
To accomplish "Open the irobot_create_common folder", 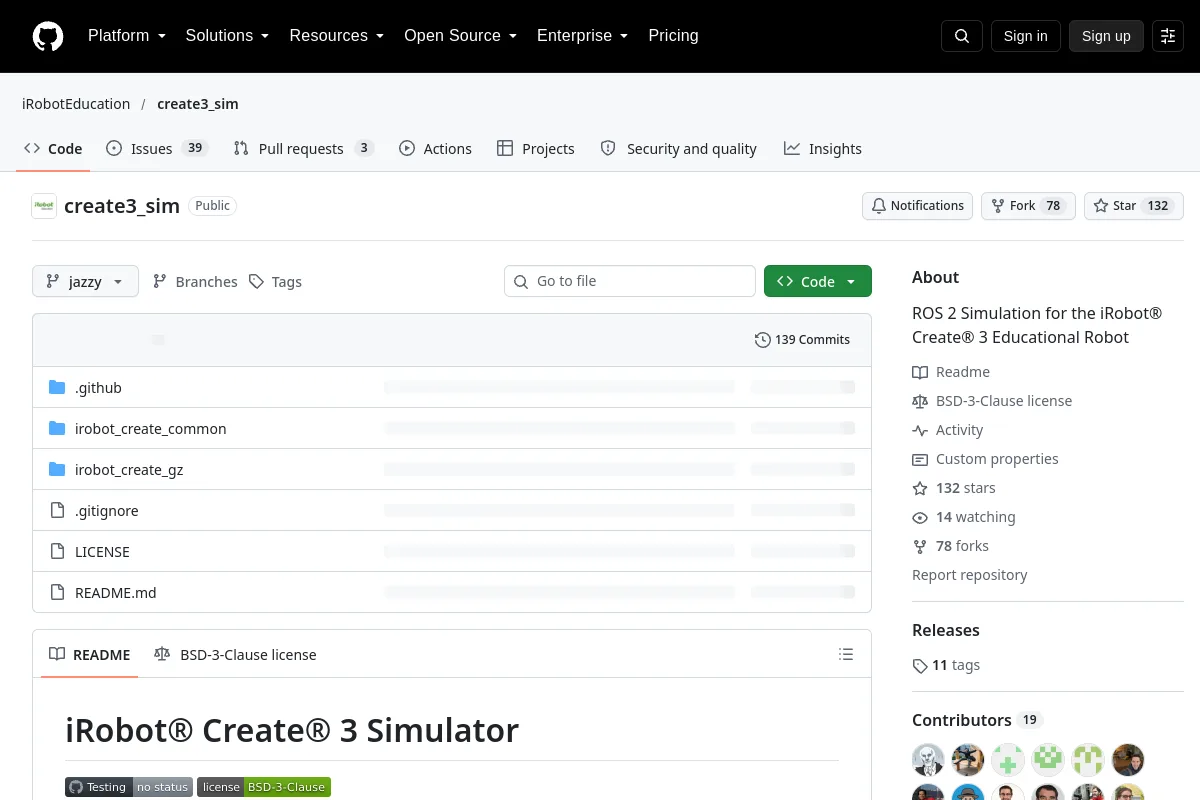I will [150, 429].
